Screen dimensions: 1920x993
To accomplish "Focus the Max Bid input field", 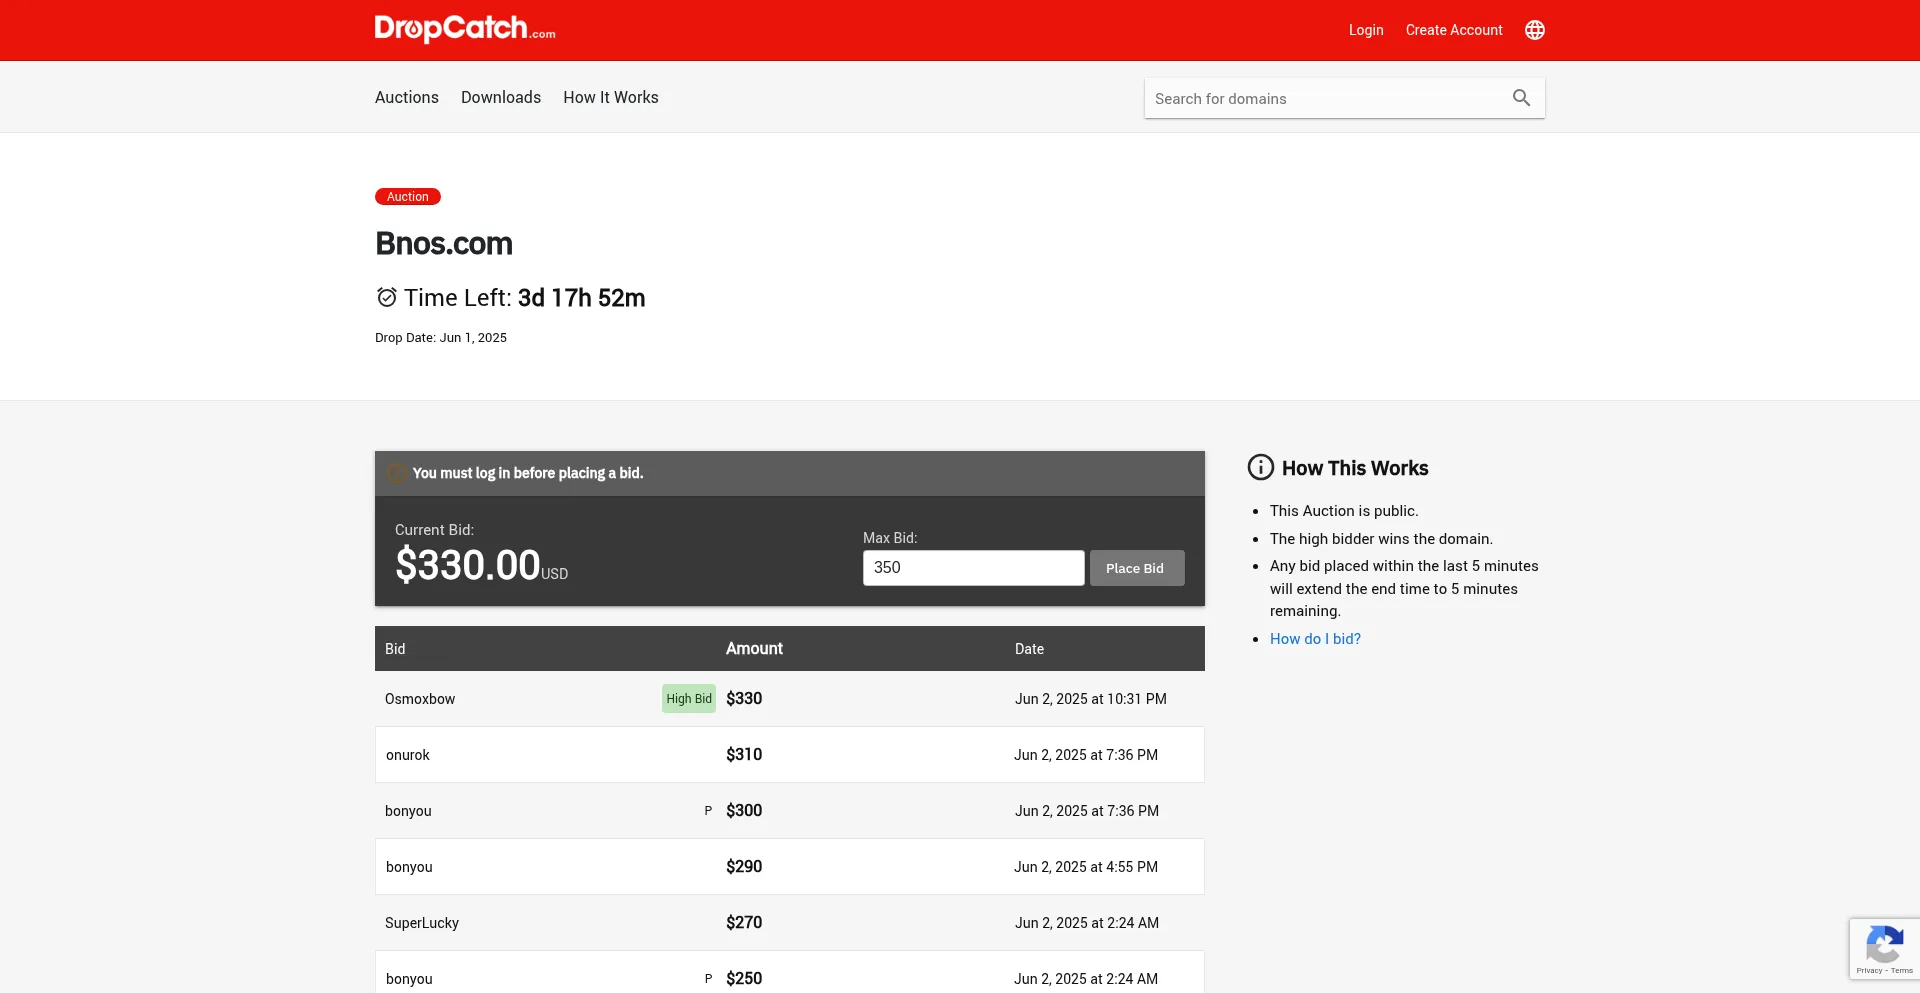I will (x=972, y=568).
